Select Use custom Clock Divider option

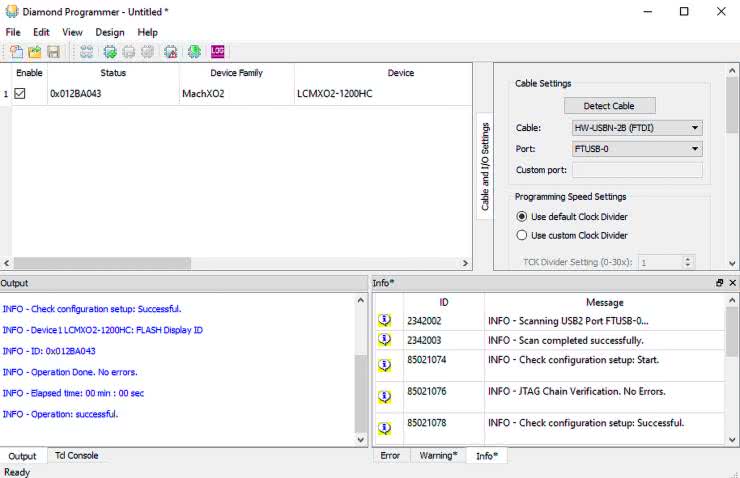[521, 236]
